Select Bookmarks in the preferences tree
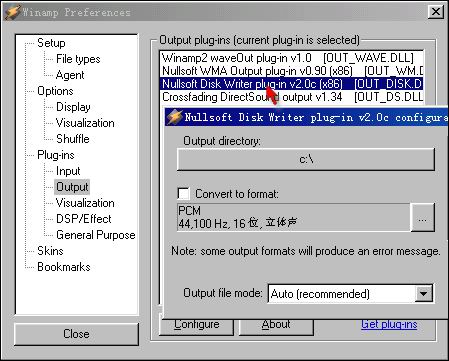Viewport: 449px width, 361px height. coord(64,267)
